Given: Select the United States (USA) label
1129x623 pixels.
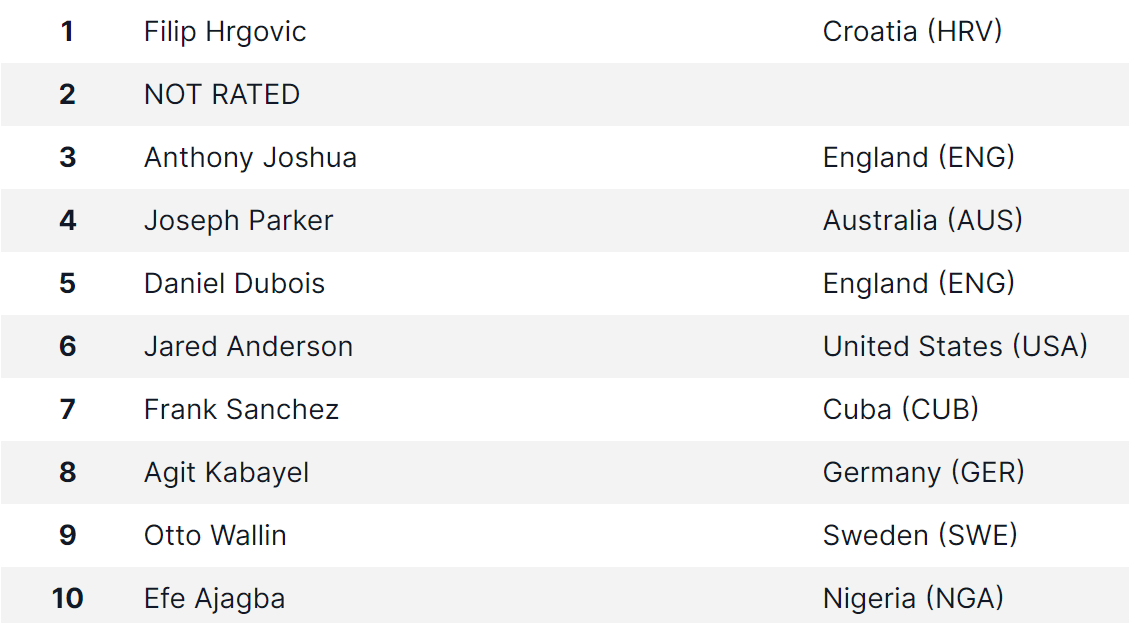Looking at the screenshot, I should (955, 346).
